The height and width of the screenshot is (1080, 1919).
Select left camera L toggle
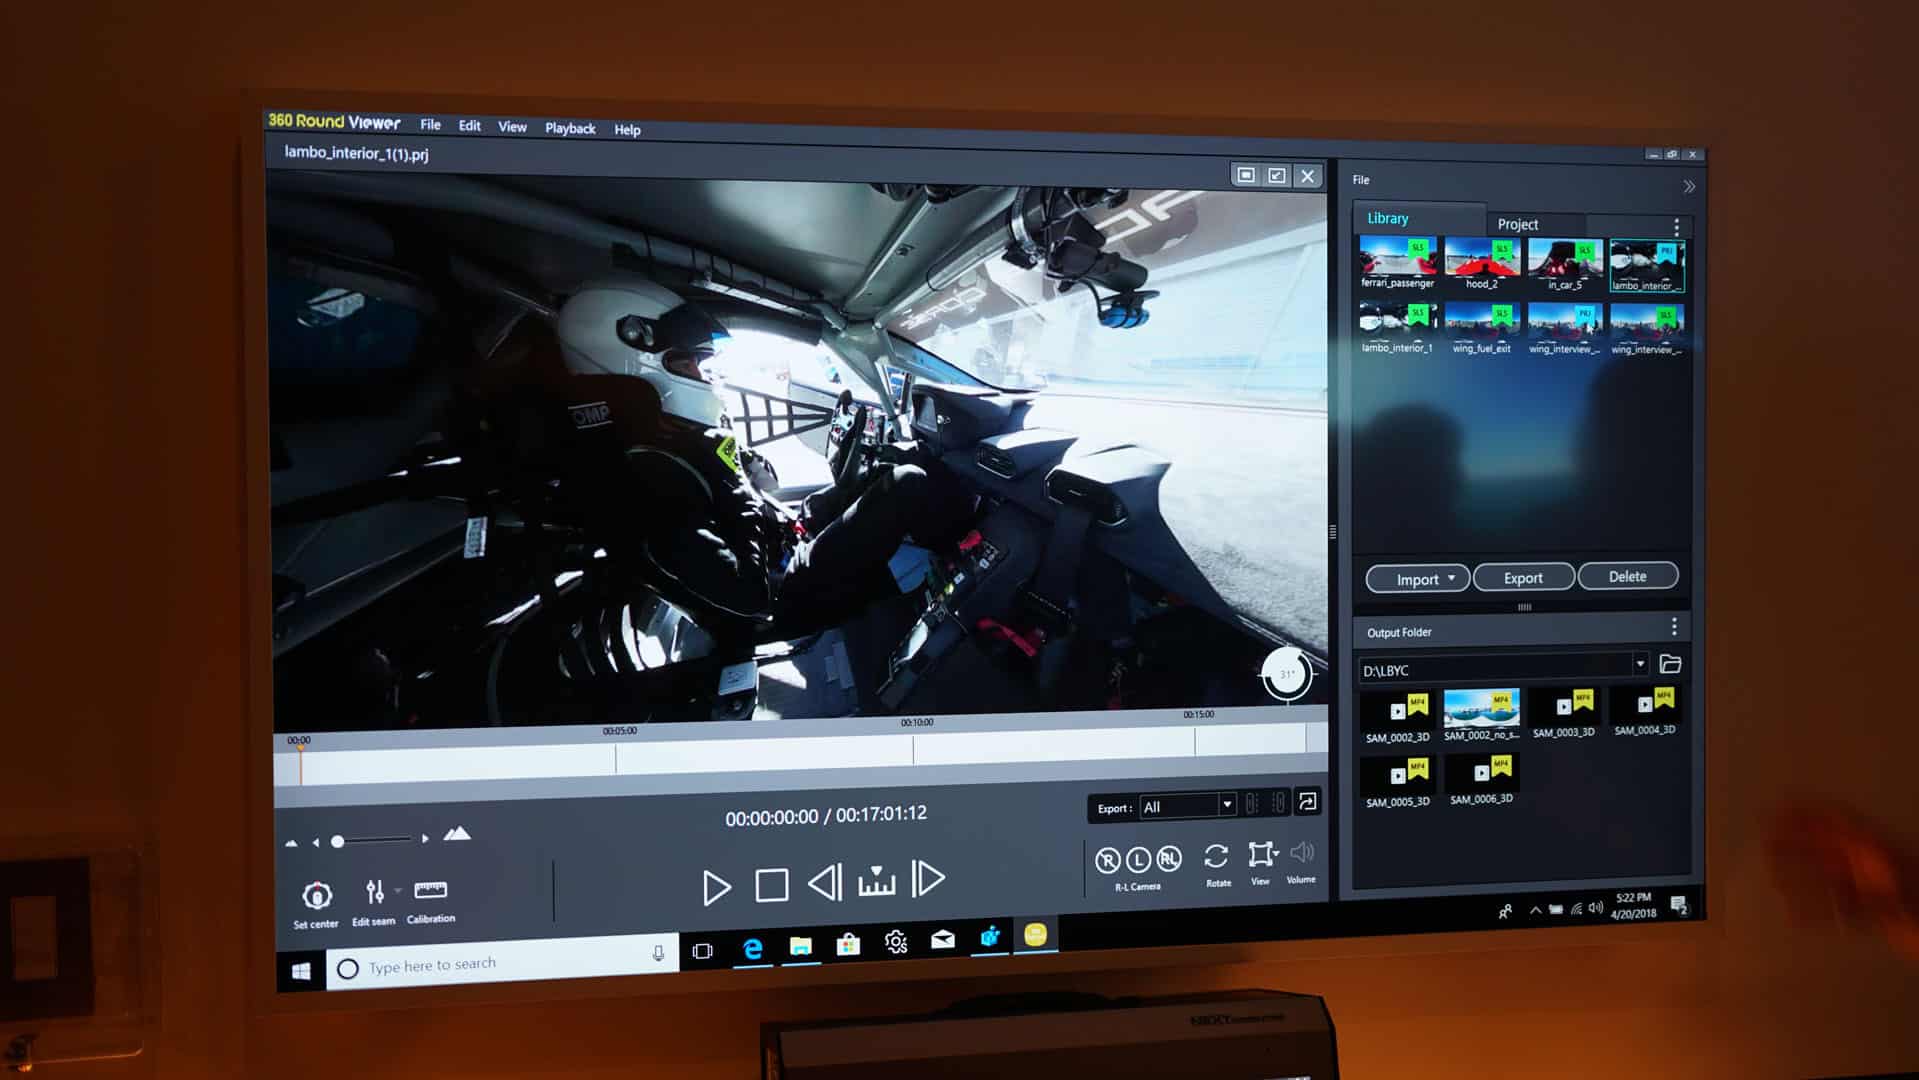tap(1138, 860)
